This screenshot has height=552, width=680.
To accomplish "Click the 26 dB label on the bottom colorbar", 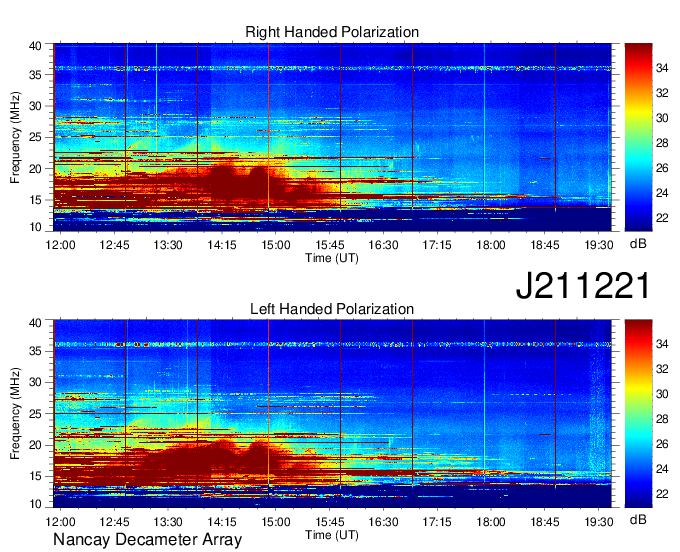I will click(x=662, y=444).
